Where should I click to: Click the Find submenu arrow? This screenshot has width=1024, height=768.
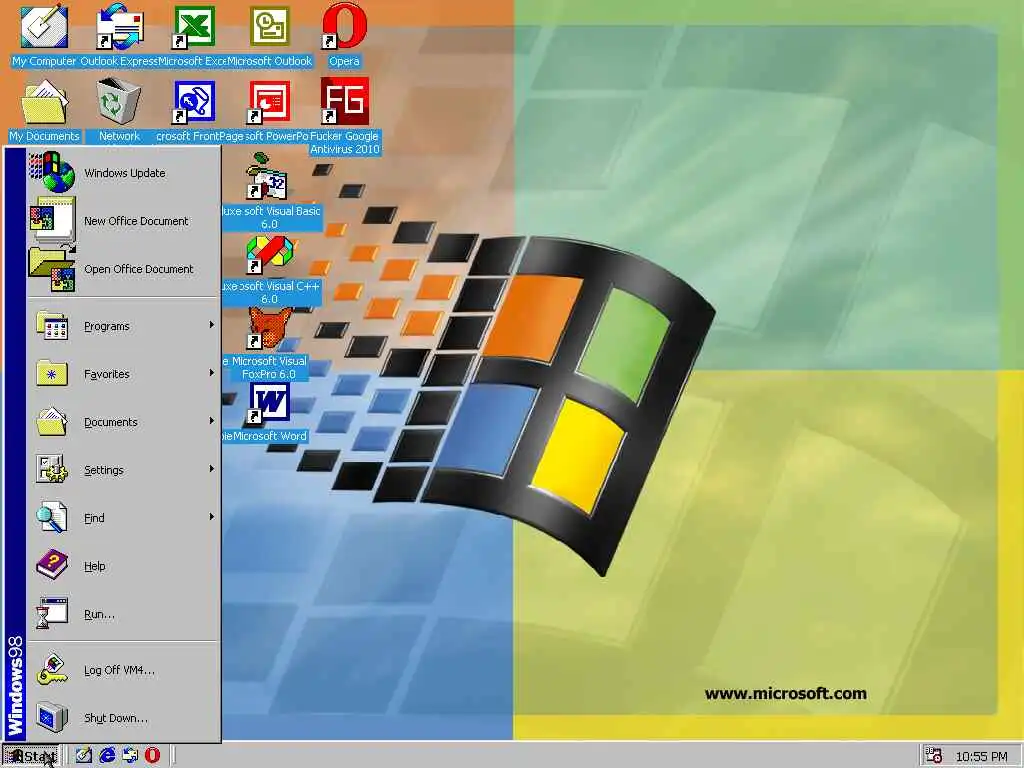click(212, 517)
